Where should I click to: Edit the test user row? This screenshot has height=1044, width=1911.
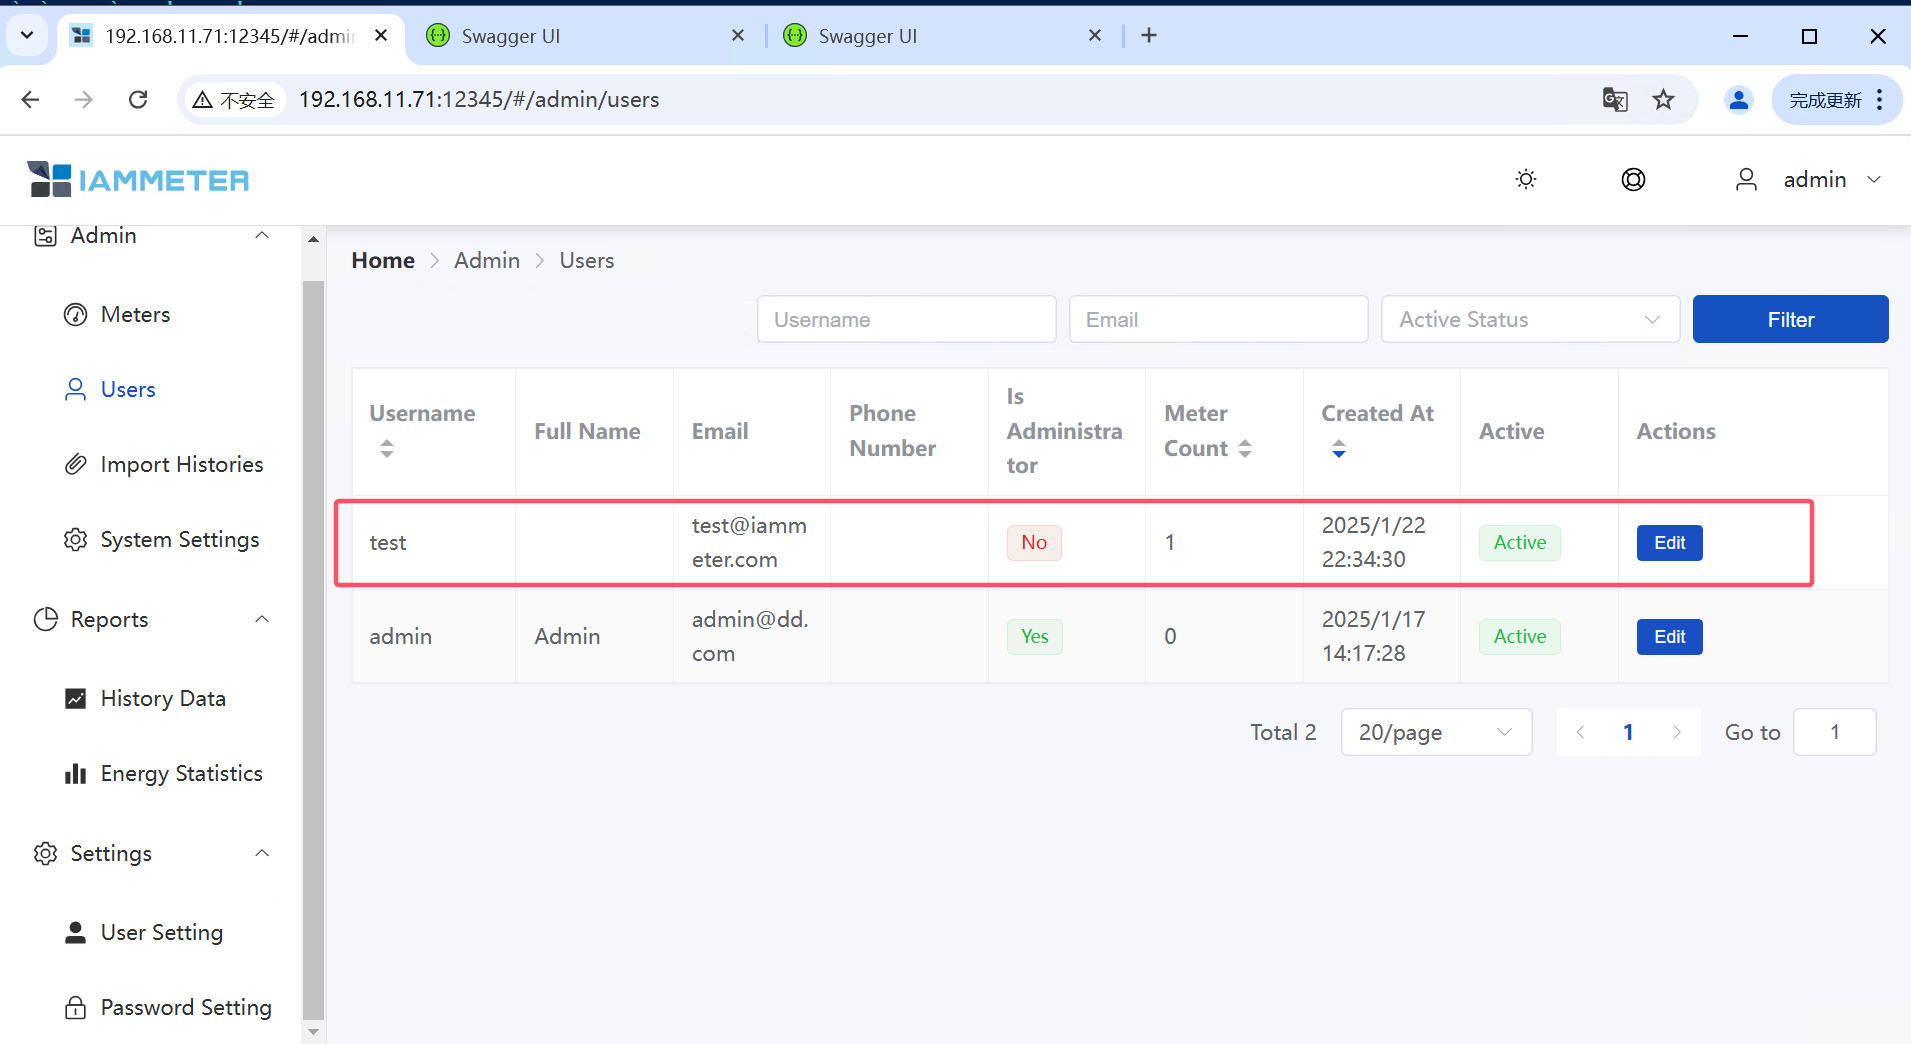(1669, 543)
